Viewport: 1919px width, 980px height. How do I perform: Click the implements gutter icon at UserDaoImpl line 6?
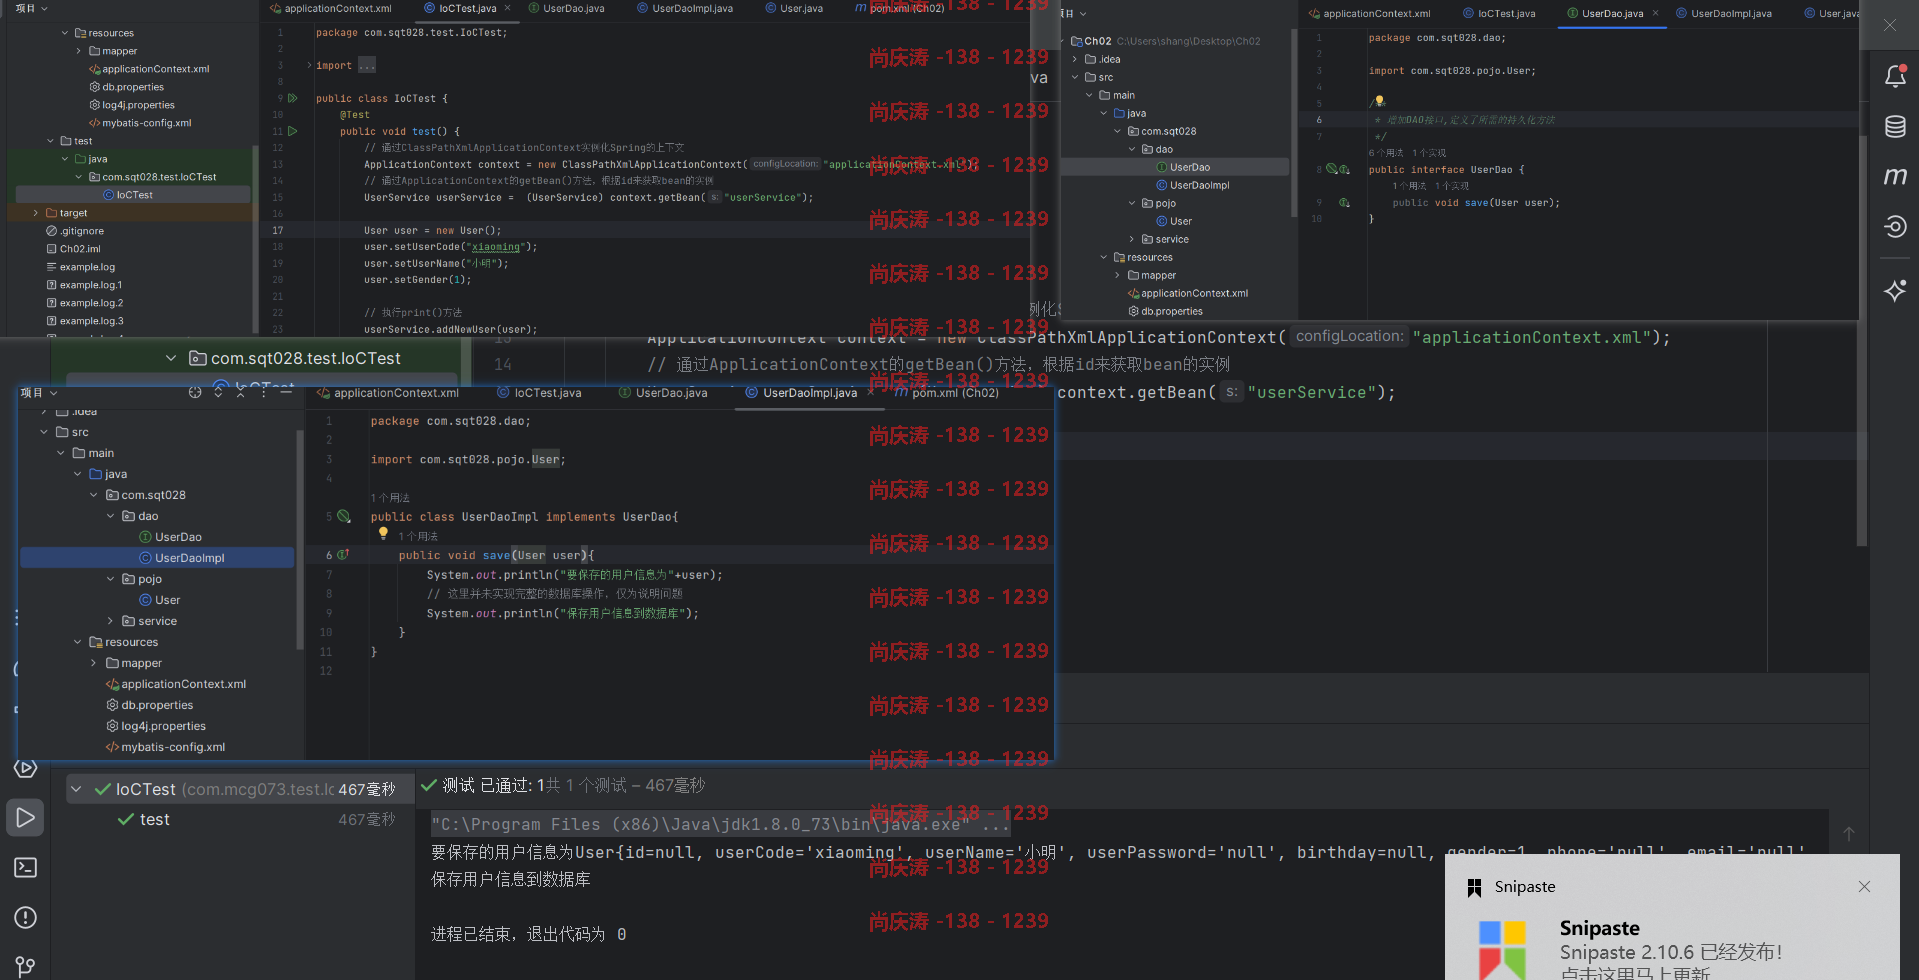click(343, 555)
